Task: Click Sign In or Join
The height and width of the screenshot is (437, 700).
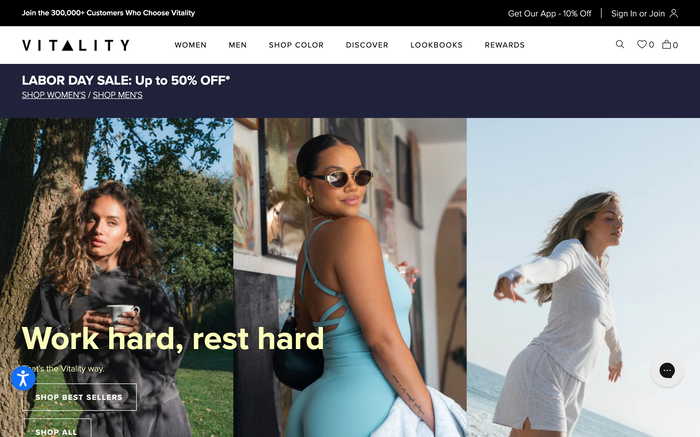Action: click(x=638, y=13)
